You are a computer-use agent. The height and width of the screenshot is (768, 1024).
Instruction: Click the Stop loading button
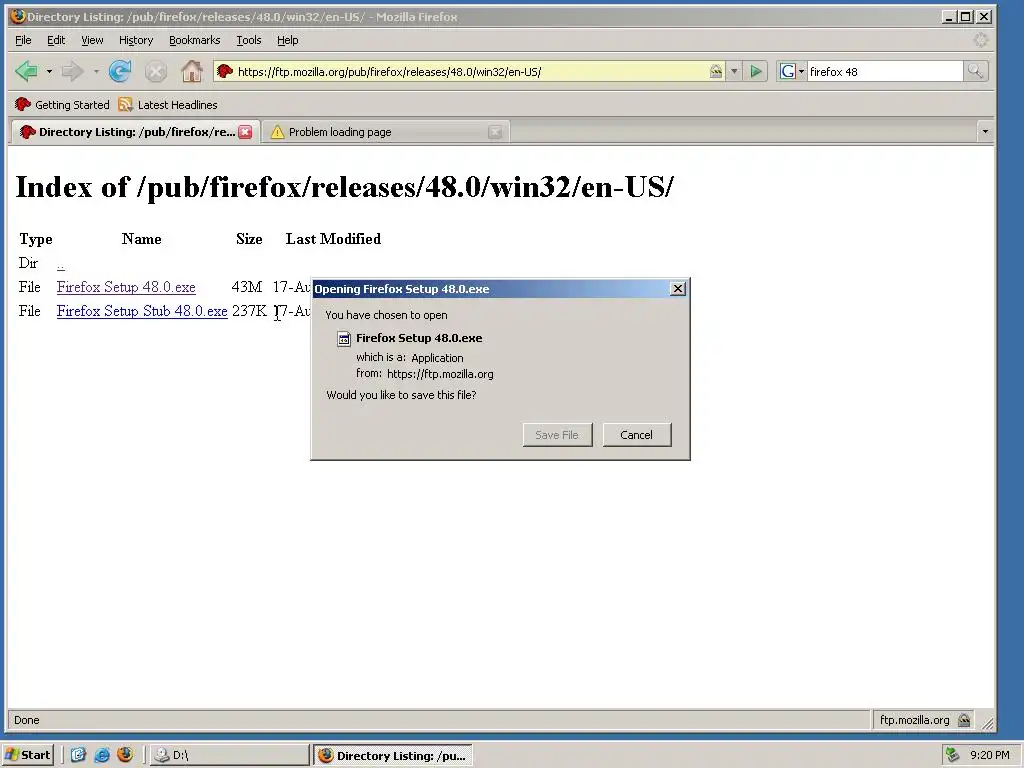click(x=155, y=71)
